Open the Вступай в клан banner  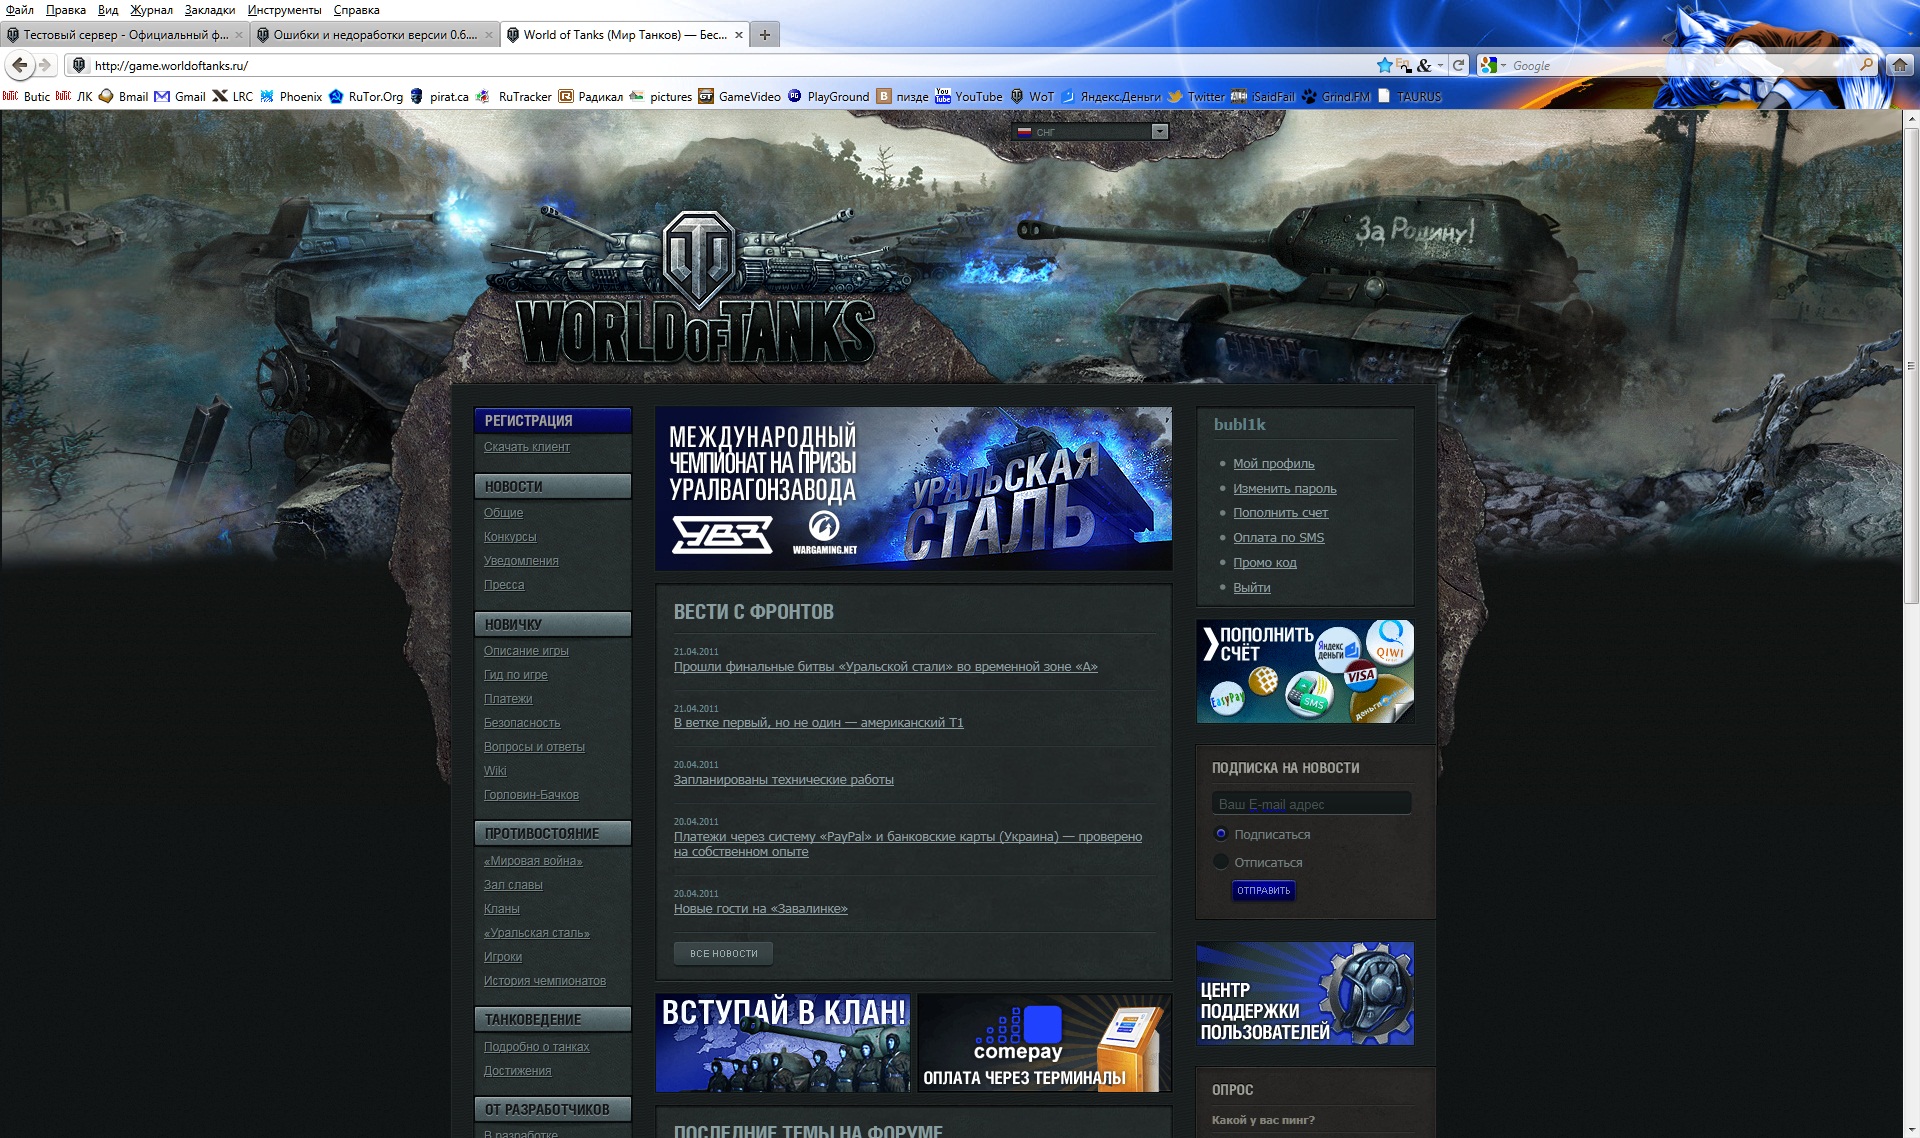tap(783, 1042)
